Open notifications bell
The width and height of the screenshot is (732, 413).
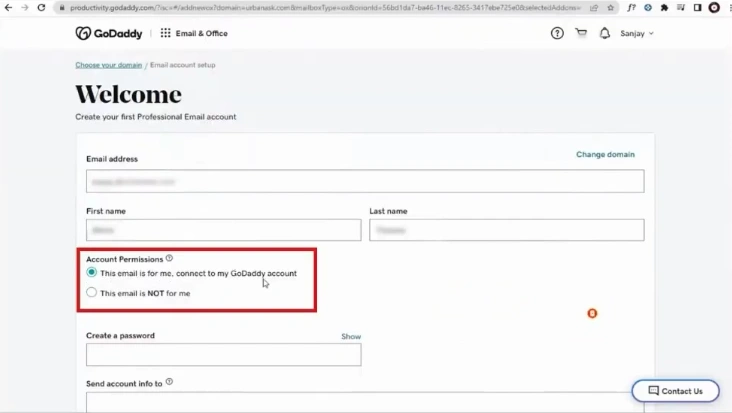[605, 33]
